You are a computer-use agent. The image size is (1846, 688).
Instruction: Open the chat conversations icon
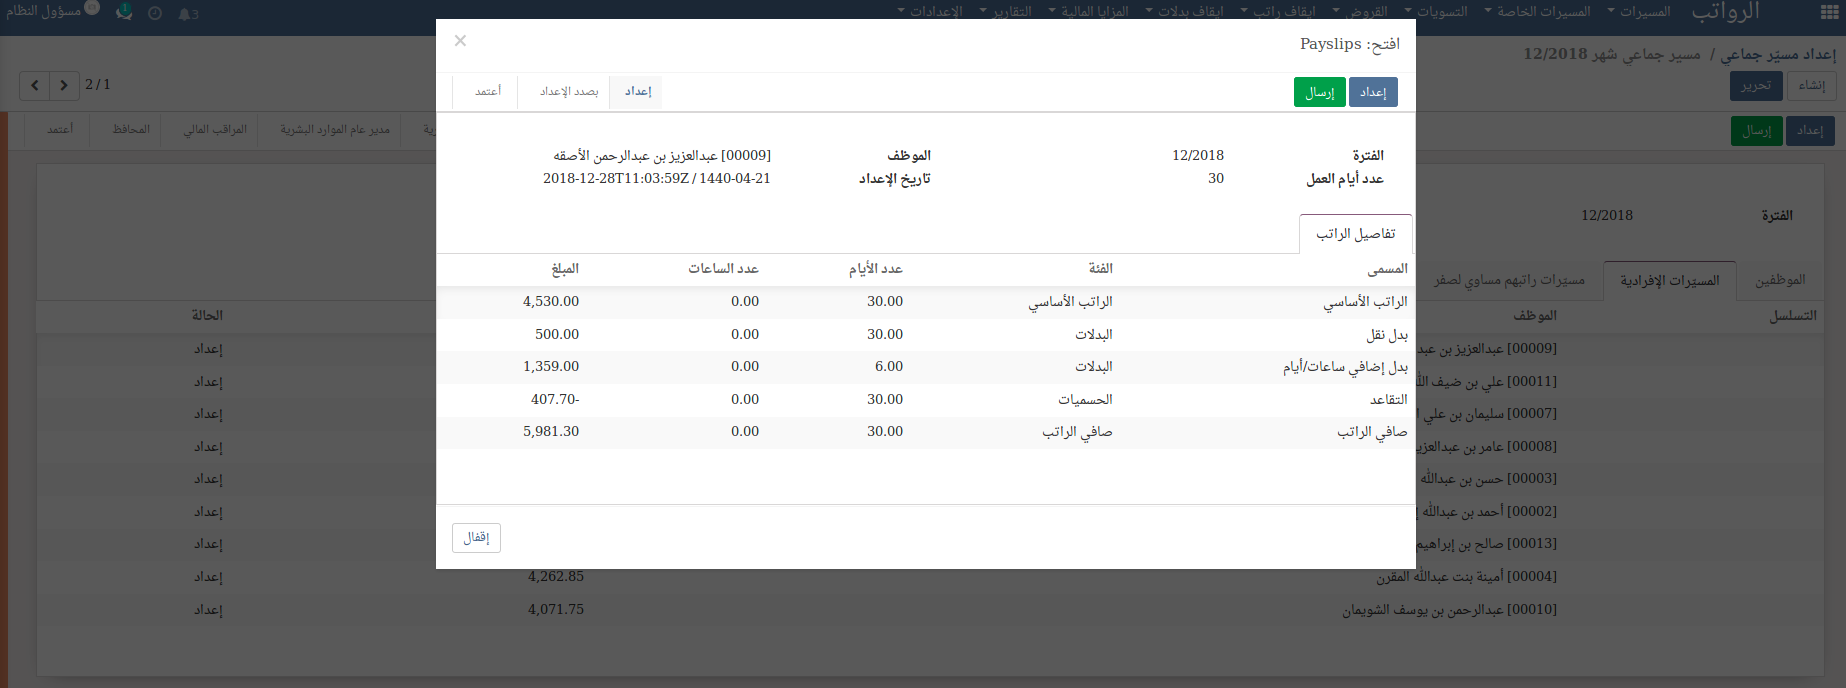pyautogui.click(x=124, y=13)
